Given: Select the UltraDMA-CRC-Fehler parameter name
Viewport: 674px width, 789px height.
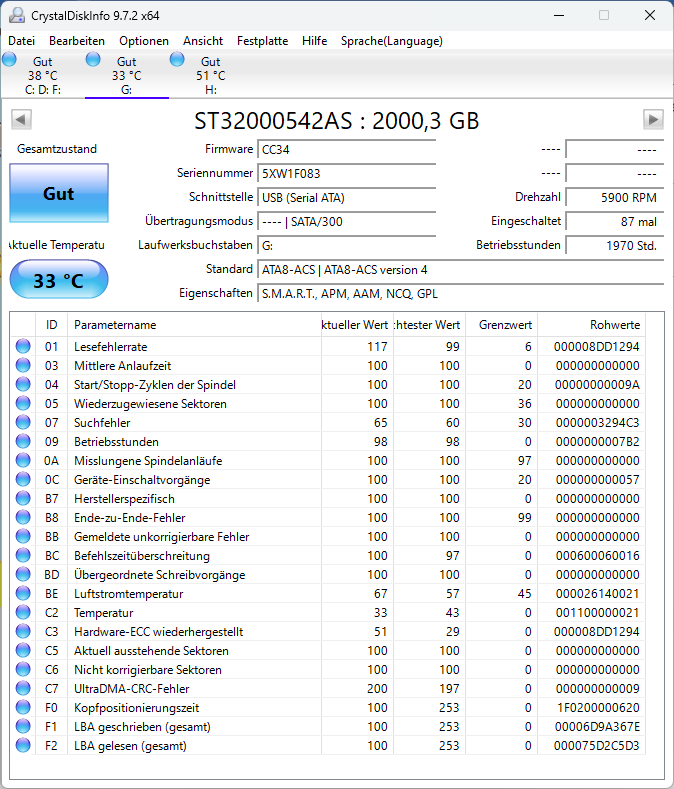Looking at the screenshot, I should click(132, 689).
